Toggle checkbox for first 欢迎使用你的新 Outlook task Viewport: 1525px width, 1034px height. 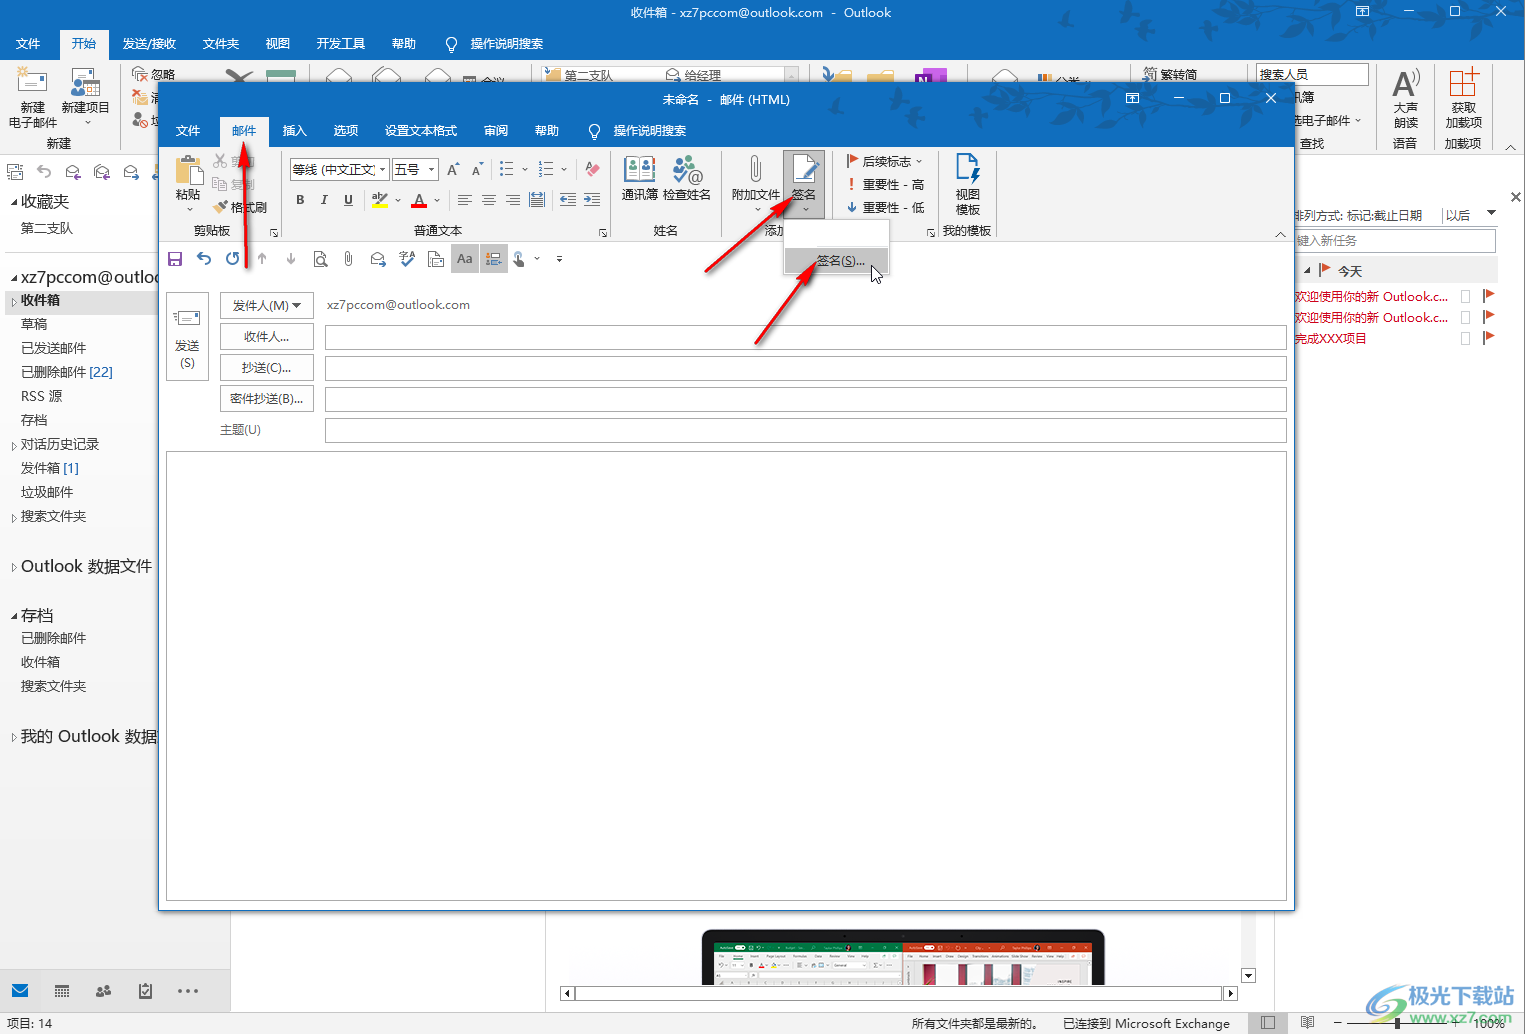(x=1465, y=296)
